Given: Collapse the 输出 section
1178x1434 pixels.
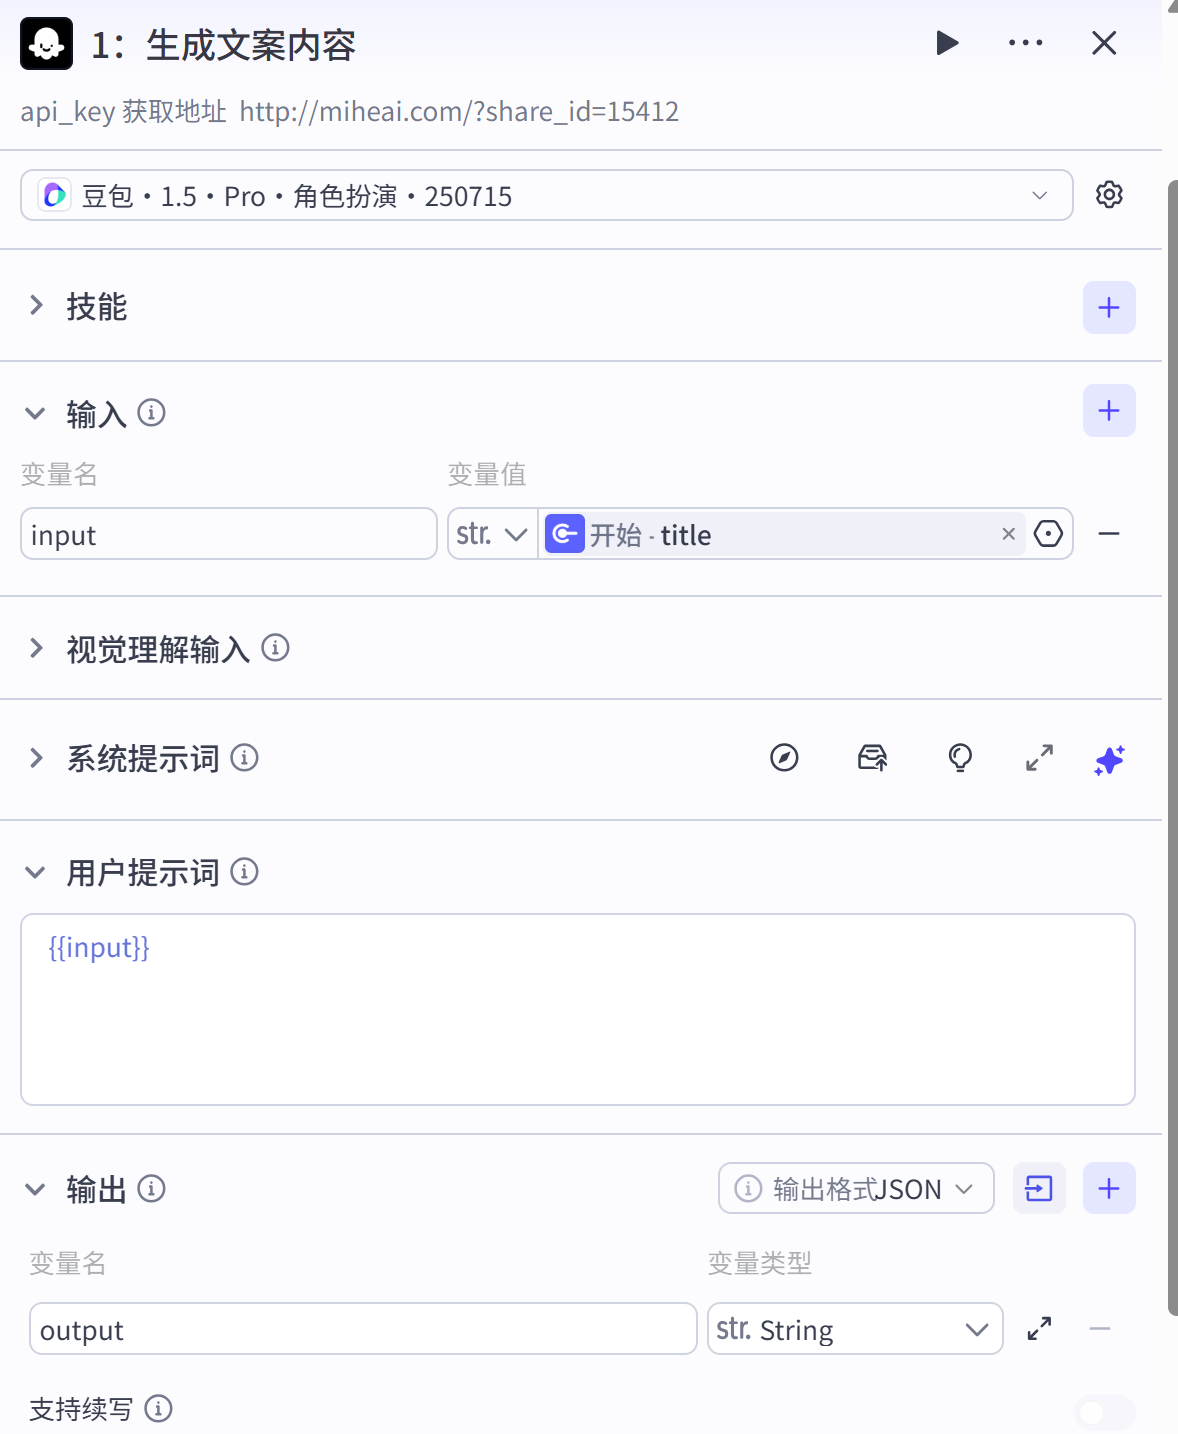Looking at the screenshot, I should (x=36, y=1189).
